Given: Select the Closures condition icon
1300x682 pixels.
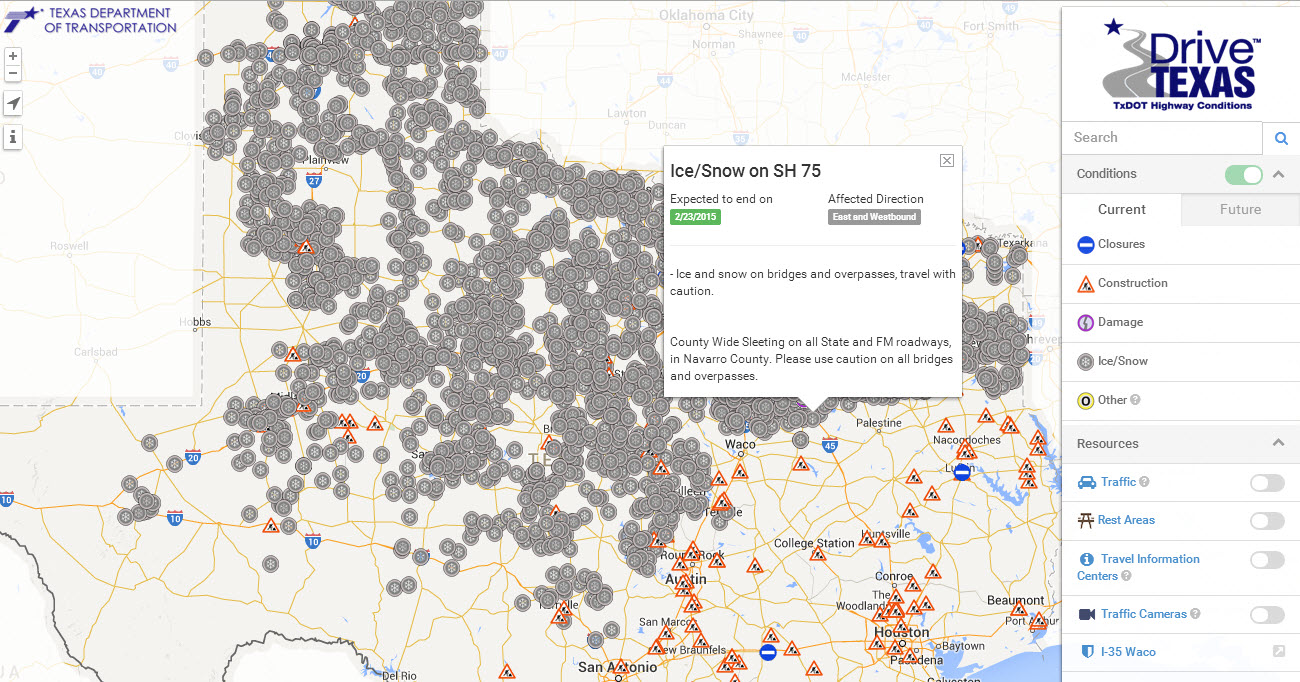Looking at the screenshot, I should tap(1086, 244).
